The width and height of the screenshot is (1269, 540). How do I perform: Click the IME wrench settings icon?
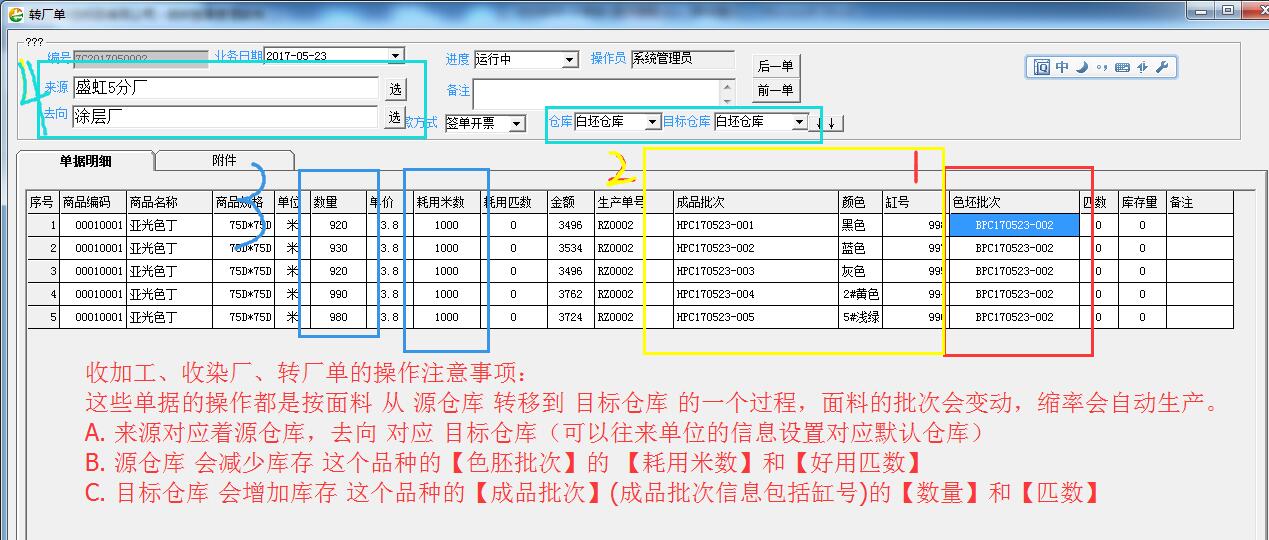pyautogui.click(x=1161, y=67)
